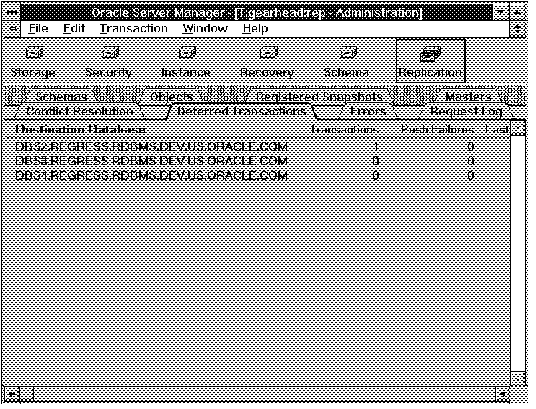Viewport: 536px width, 409px height.
Task: Switch to the Registered Snapshots tab
Action: (x=319, y=97)
